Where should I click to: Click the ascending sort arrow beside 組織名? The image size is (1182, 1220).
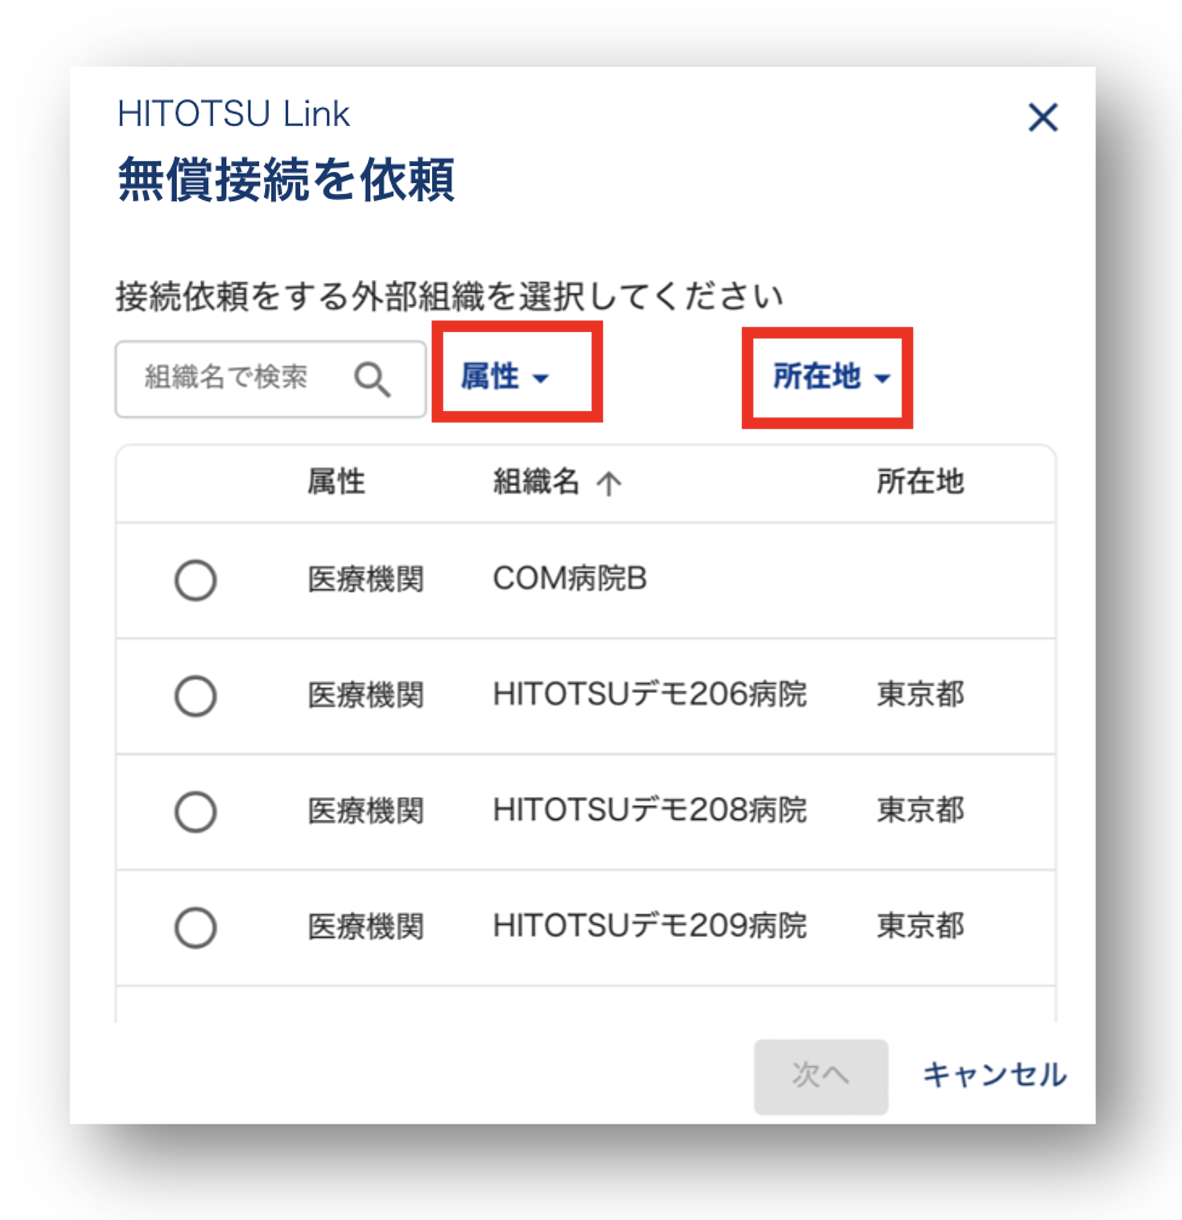(609, 484)
